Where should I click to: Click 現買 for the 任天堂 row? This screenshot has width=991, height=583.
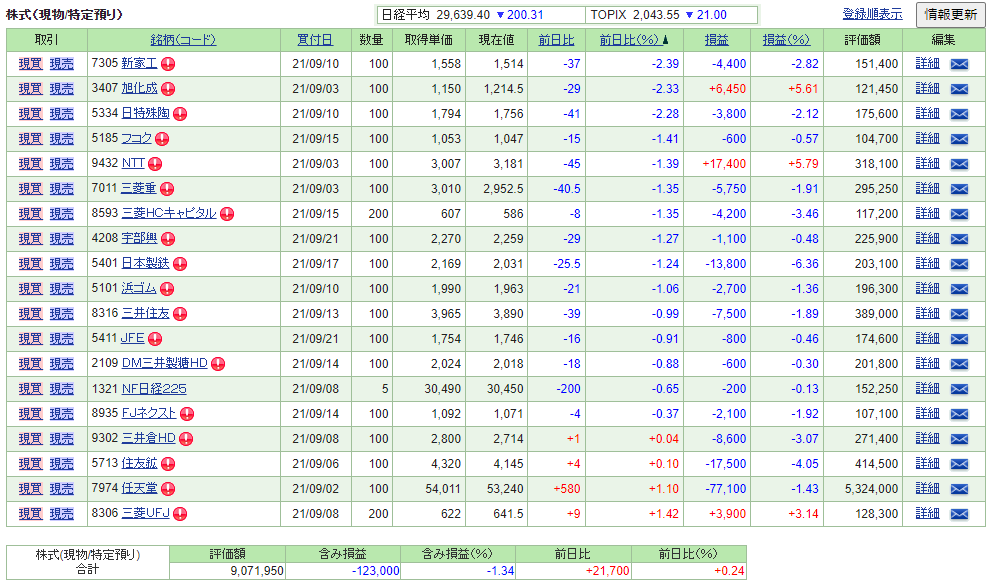(30, 489)
